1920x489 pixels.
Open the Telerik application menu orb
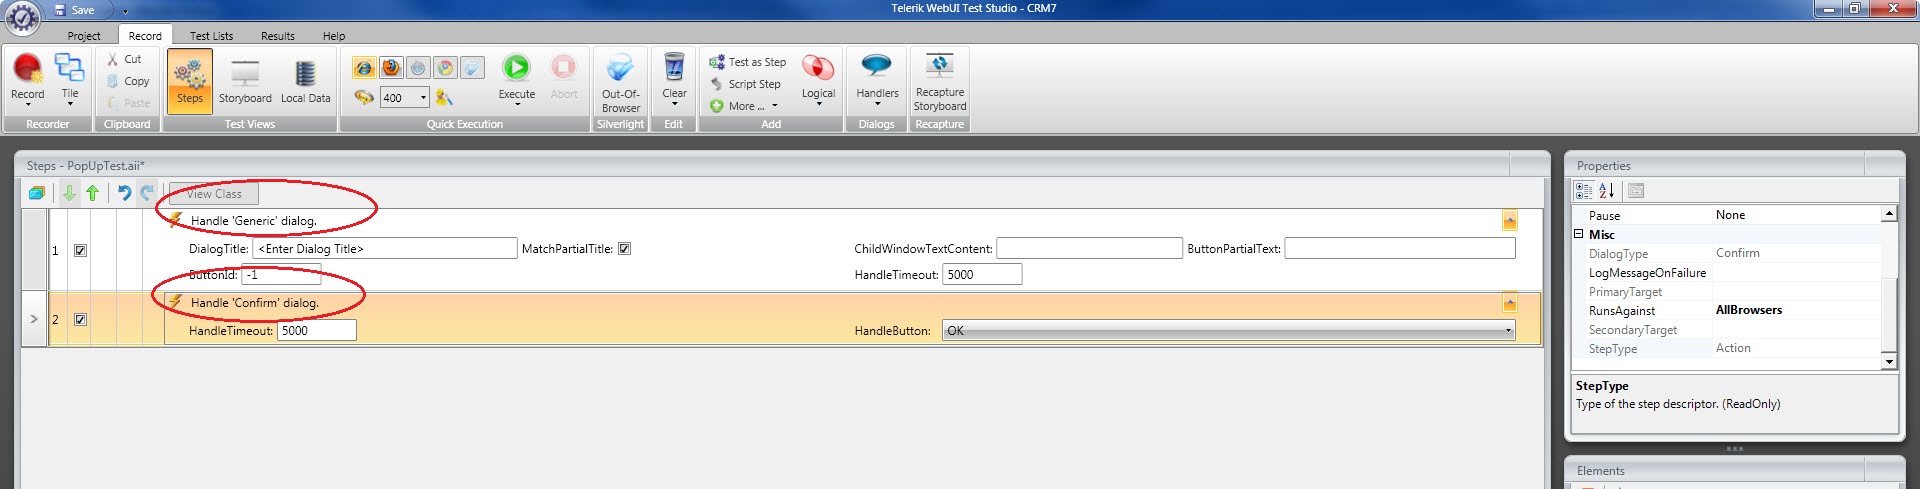pos(22,17)
